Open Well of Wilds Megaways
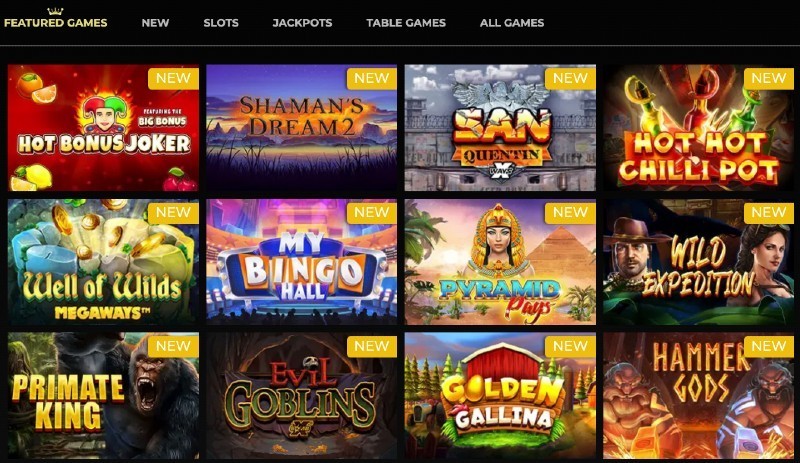This screenshot has height=463, width=800. pyautogui.click(x=103, y=262)
